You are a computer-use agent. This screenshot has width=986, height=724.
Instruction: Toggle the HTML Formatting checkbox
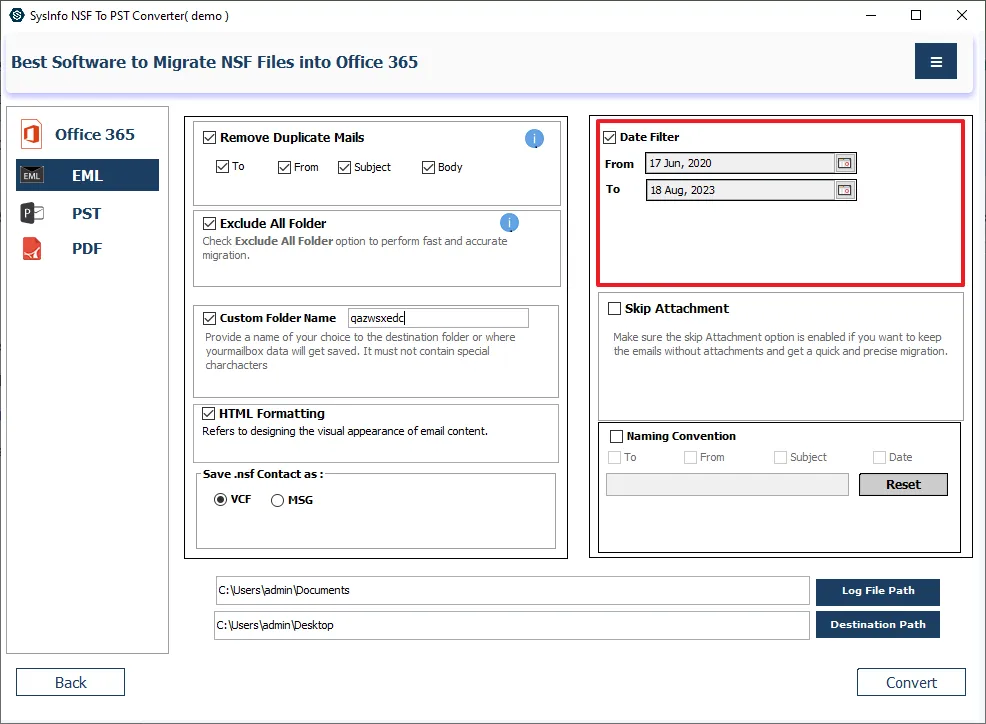coord(210,413)
